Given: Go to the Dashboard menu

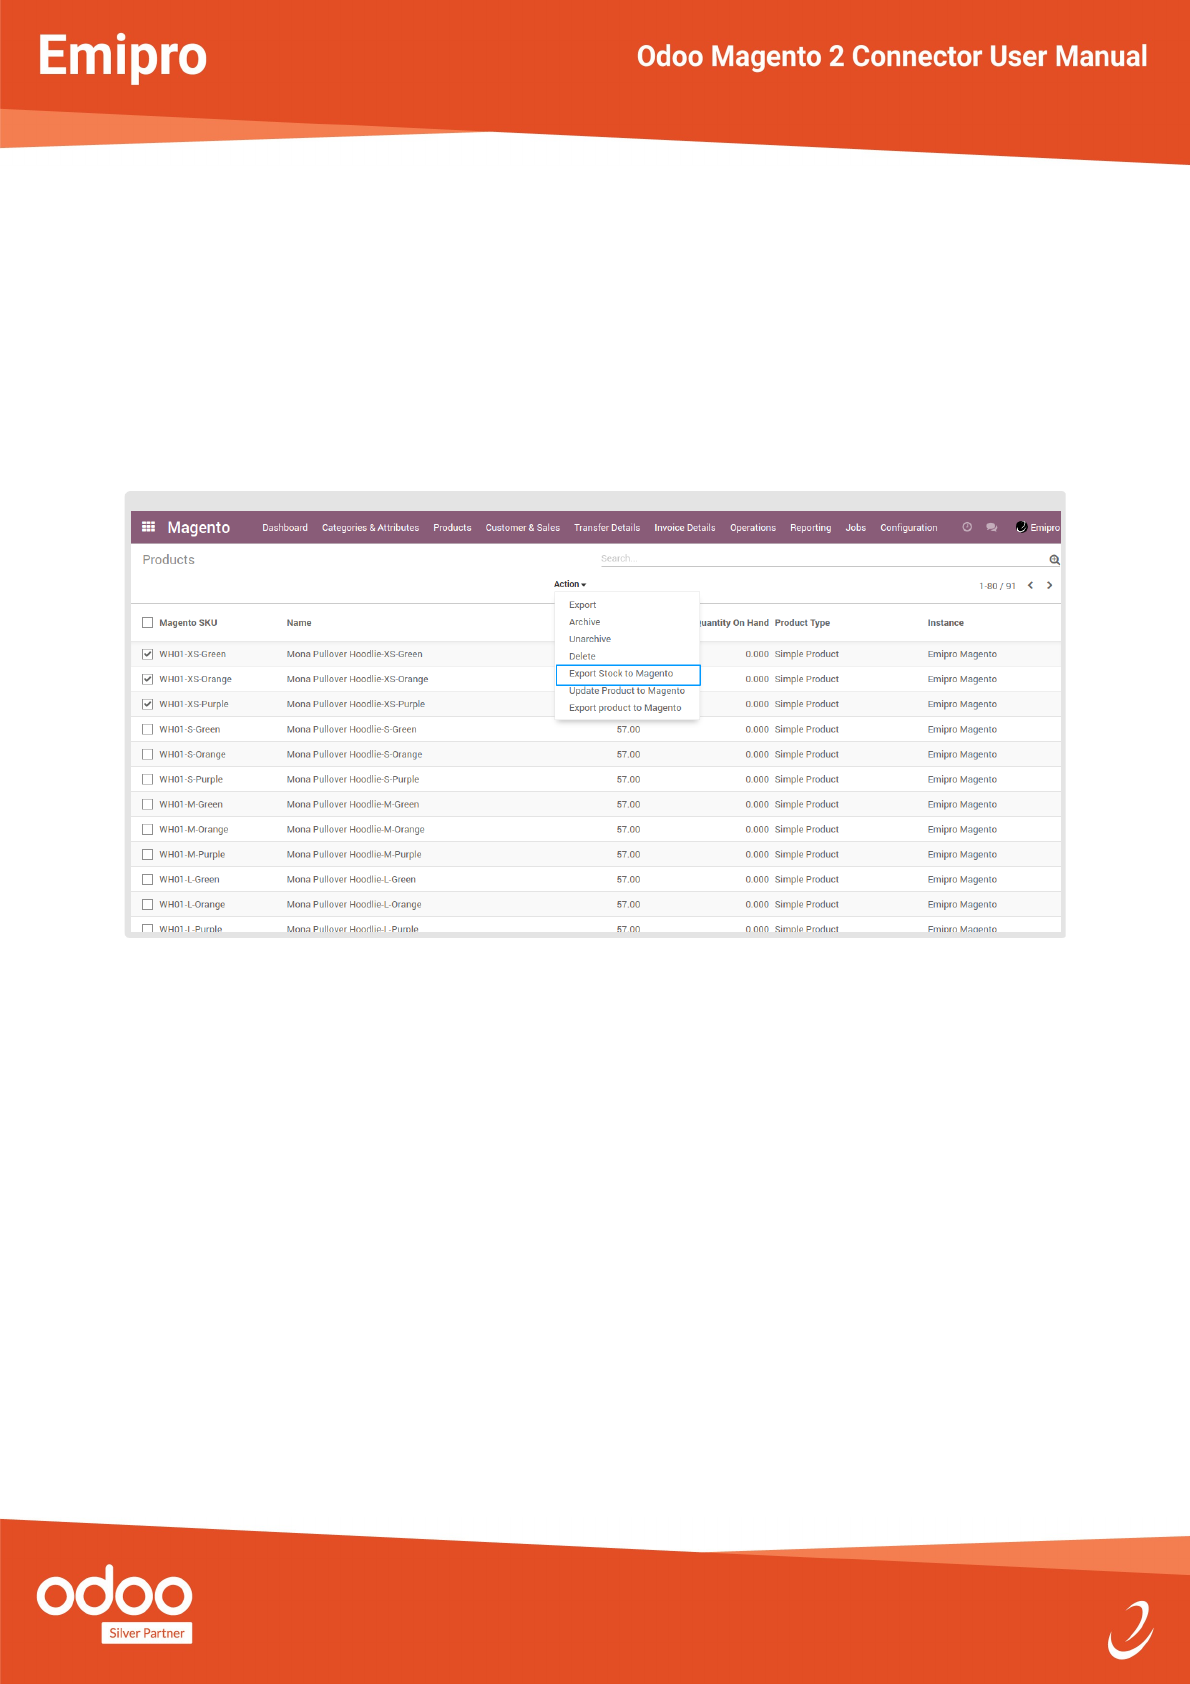Looking at the screenshot, I should [285, 528].
